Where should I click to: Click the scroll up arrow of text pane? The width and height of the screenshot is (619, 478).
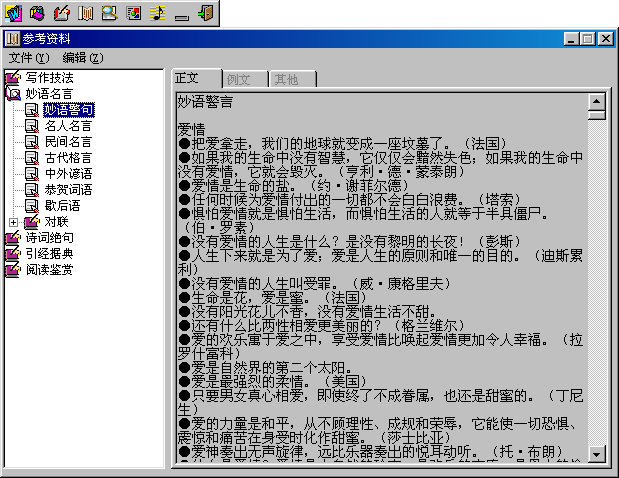tap(597, 102)
